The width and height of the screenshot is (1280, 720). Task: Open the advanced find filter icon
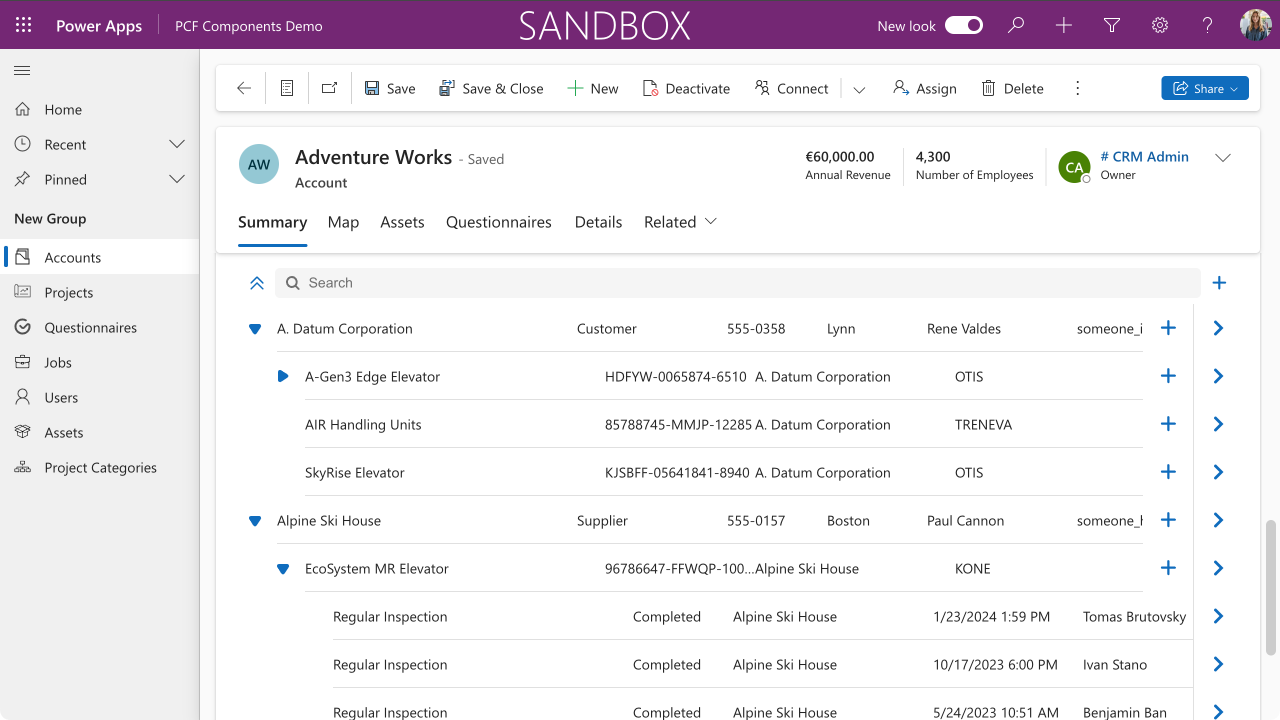coord(1112,26)
